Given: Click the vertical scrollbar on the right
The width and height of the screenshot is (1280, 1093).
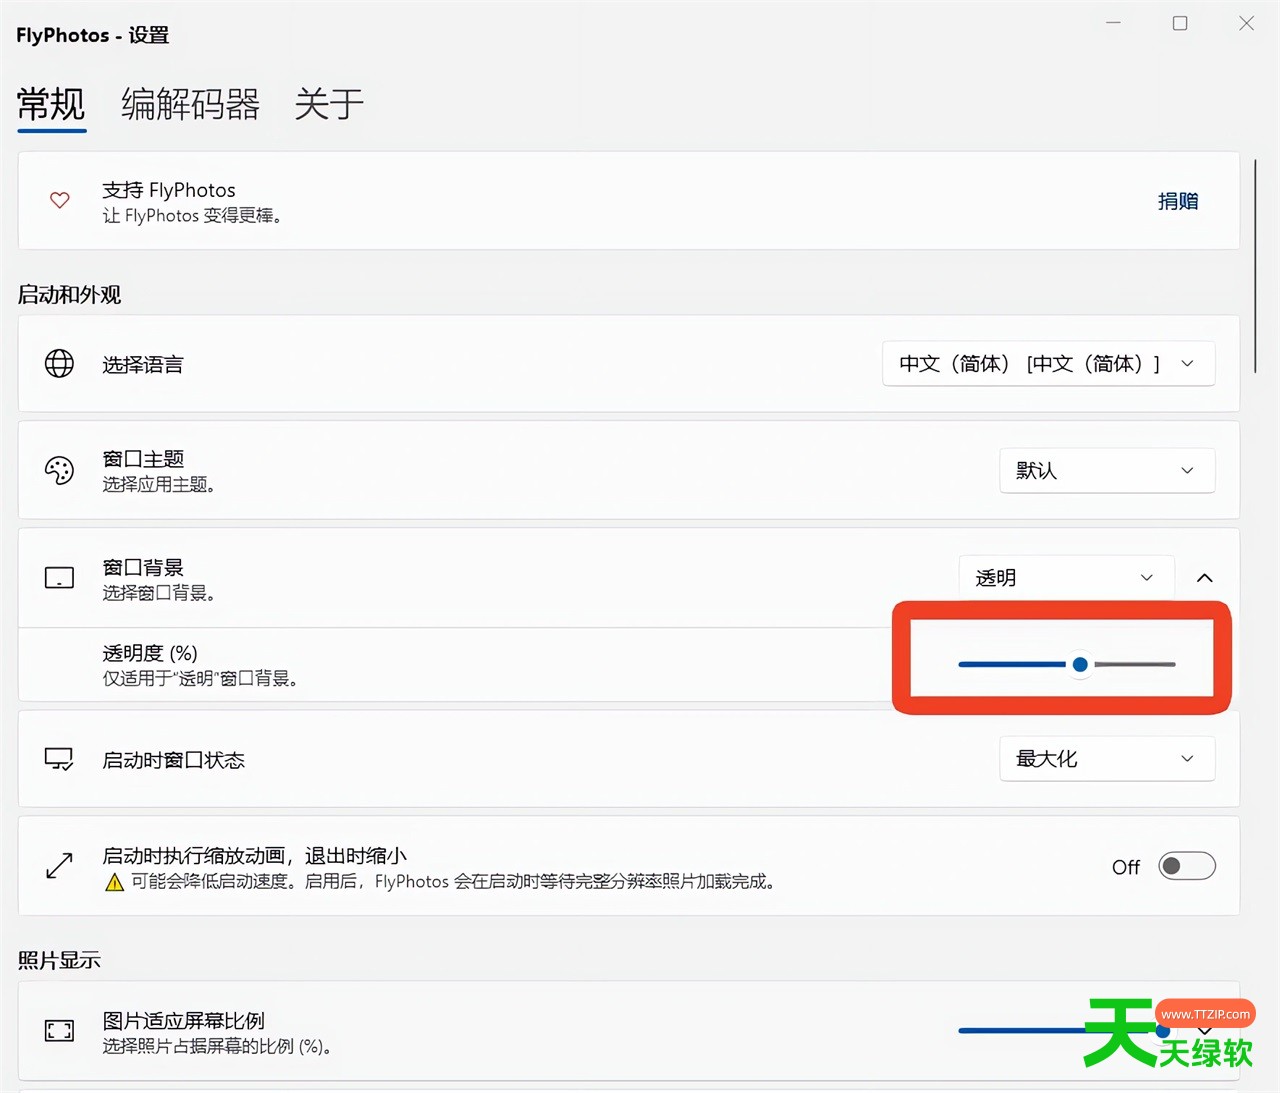Looking at the screenshot, I should pos(1255,265).
